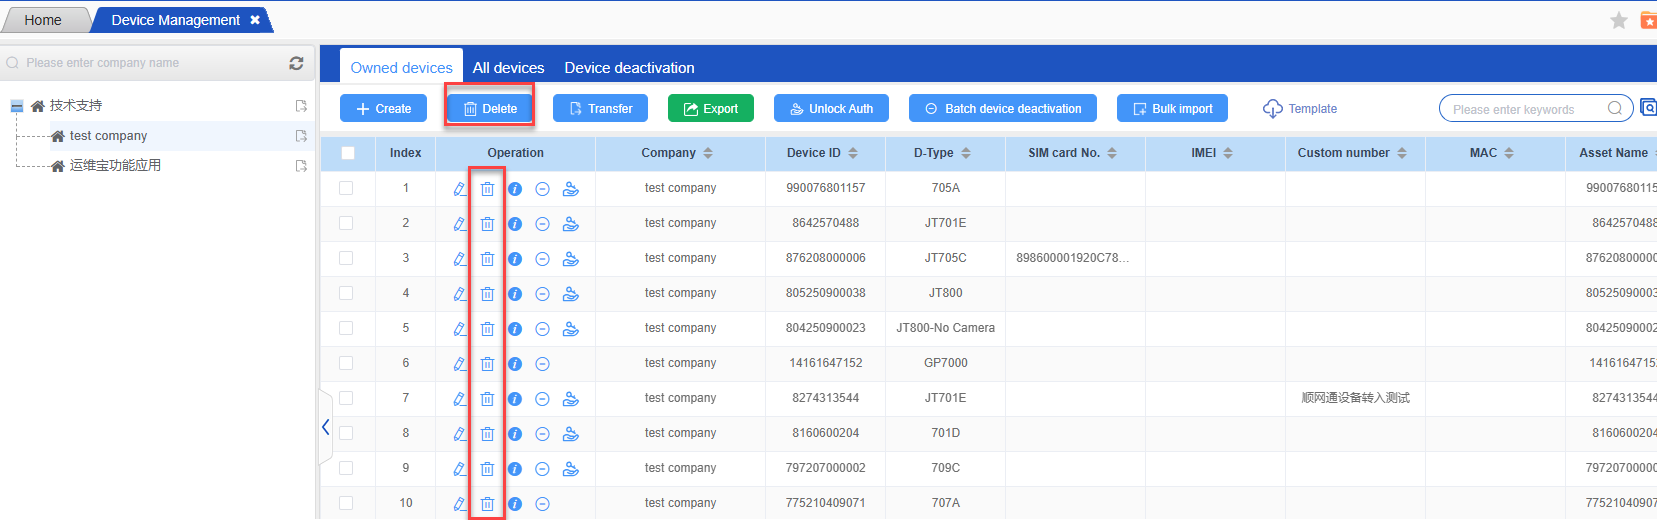The width and height of the screenshot is (1657, 520).
Task: Collapse the left company panel with arrow
Action: pos(326,427)
